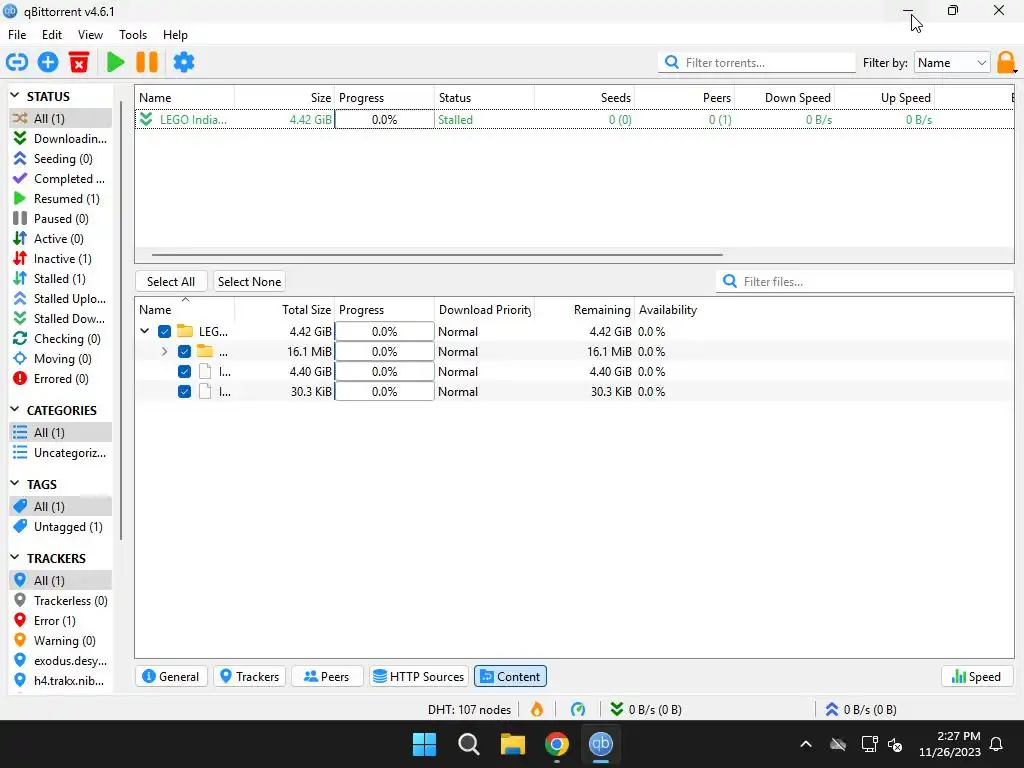Viewport: 1024px width, 768px height.
Task: Open the Tools menu
Action: pyautogui.click(x=133, y=35)
